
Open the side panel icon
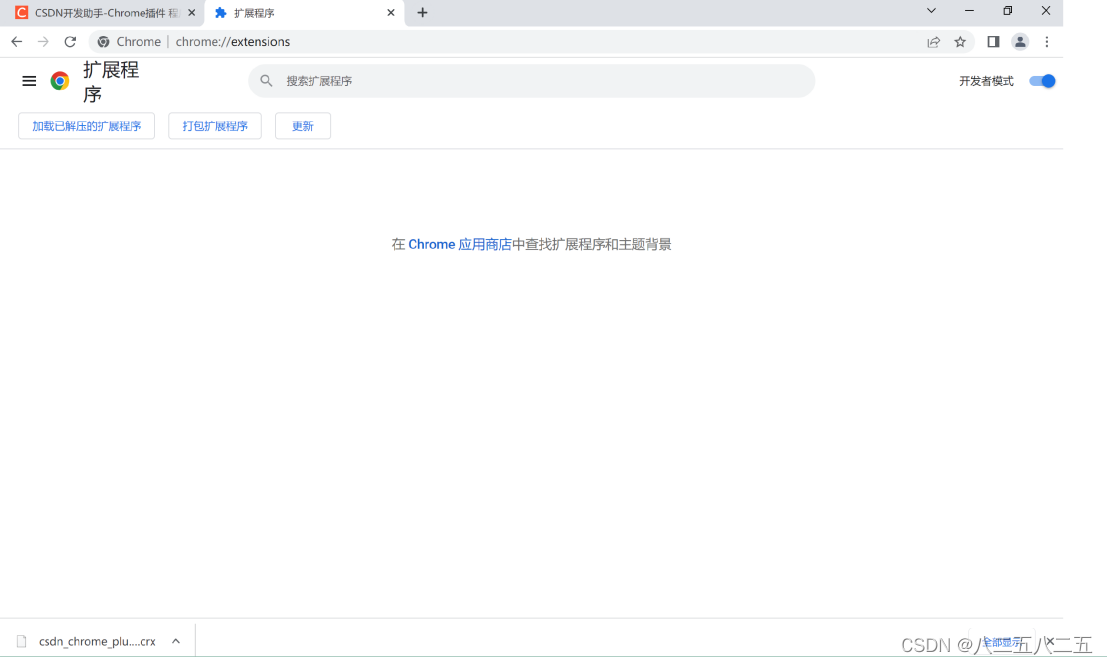(x=992, y=42)
